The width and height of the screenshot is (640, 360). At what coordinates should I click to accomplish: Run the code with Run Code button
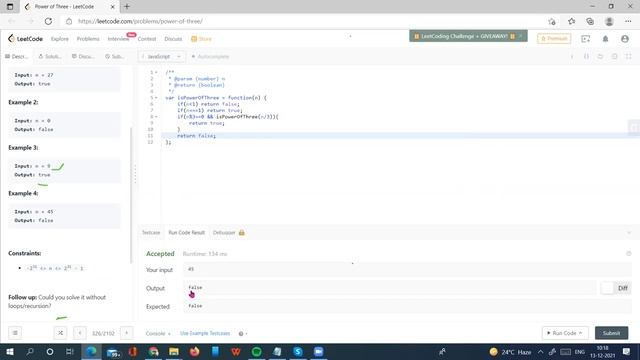[565, 333]
